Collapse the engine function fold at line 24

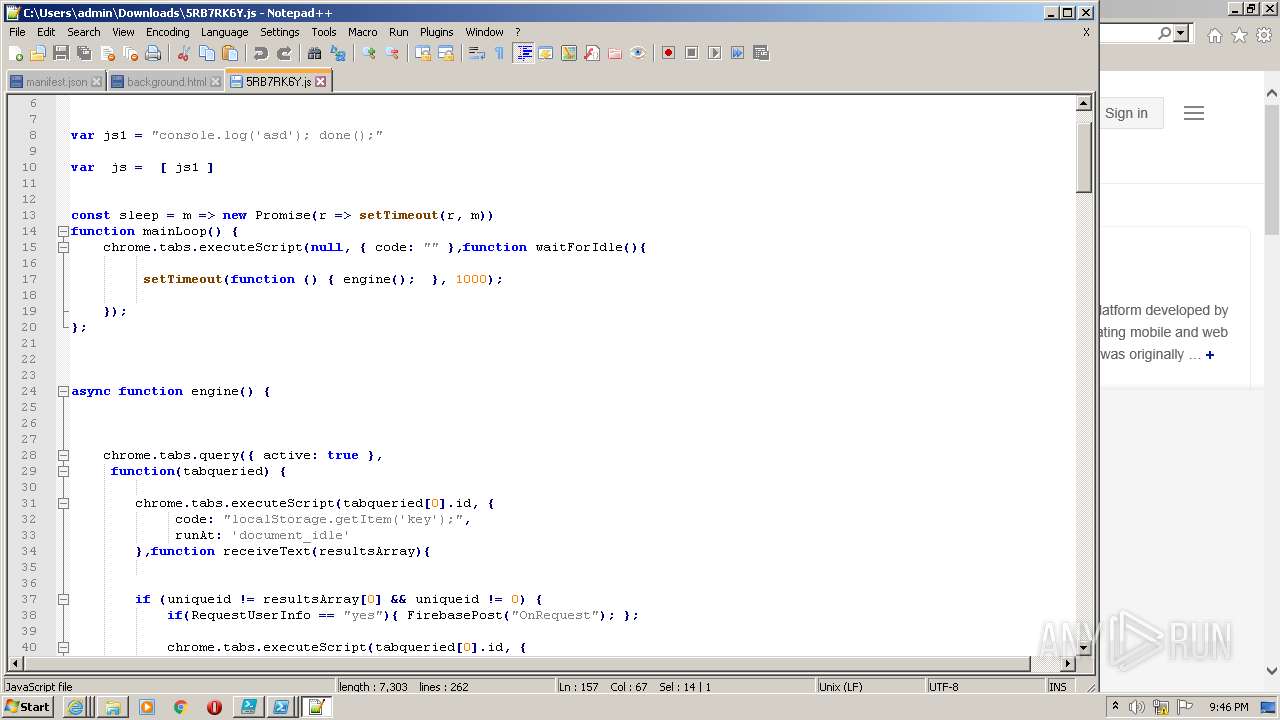point(63,391)
